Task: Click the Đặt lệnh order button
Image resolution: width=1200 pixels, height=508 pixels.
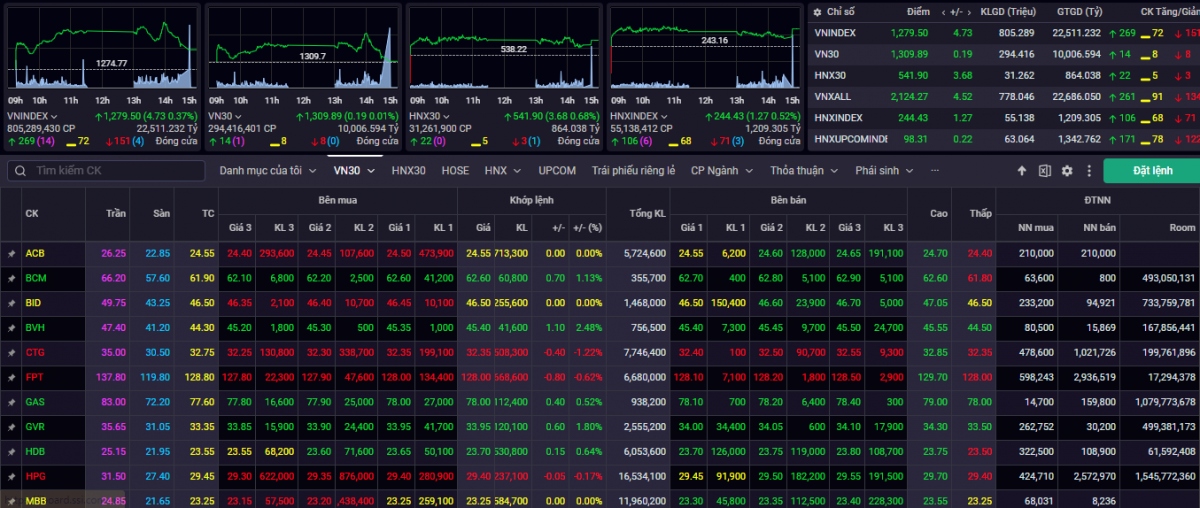Action: 1151,171
